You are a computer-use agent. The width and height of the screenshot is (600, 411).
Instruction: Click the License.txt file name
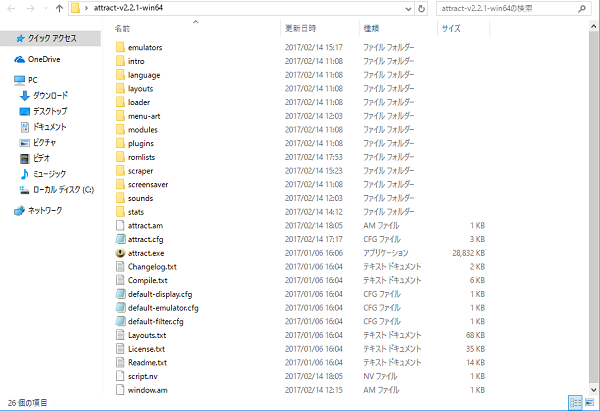pyautogui.click(x=146, y=349)
